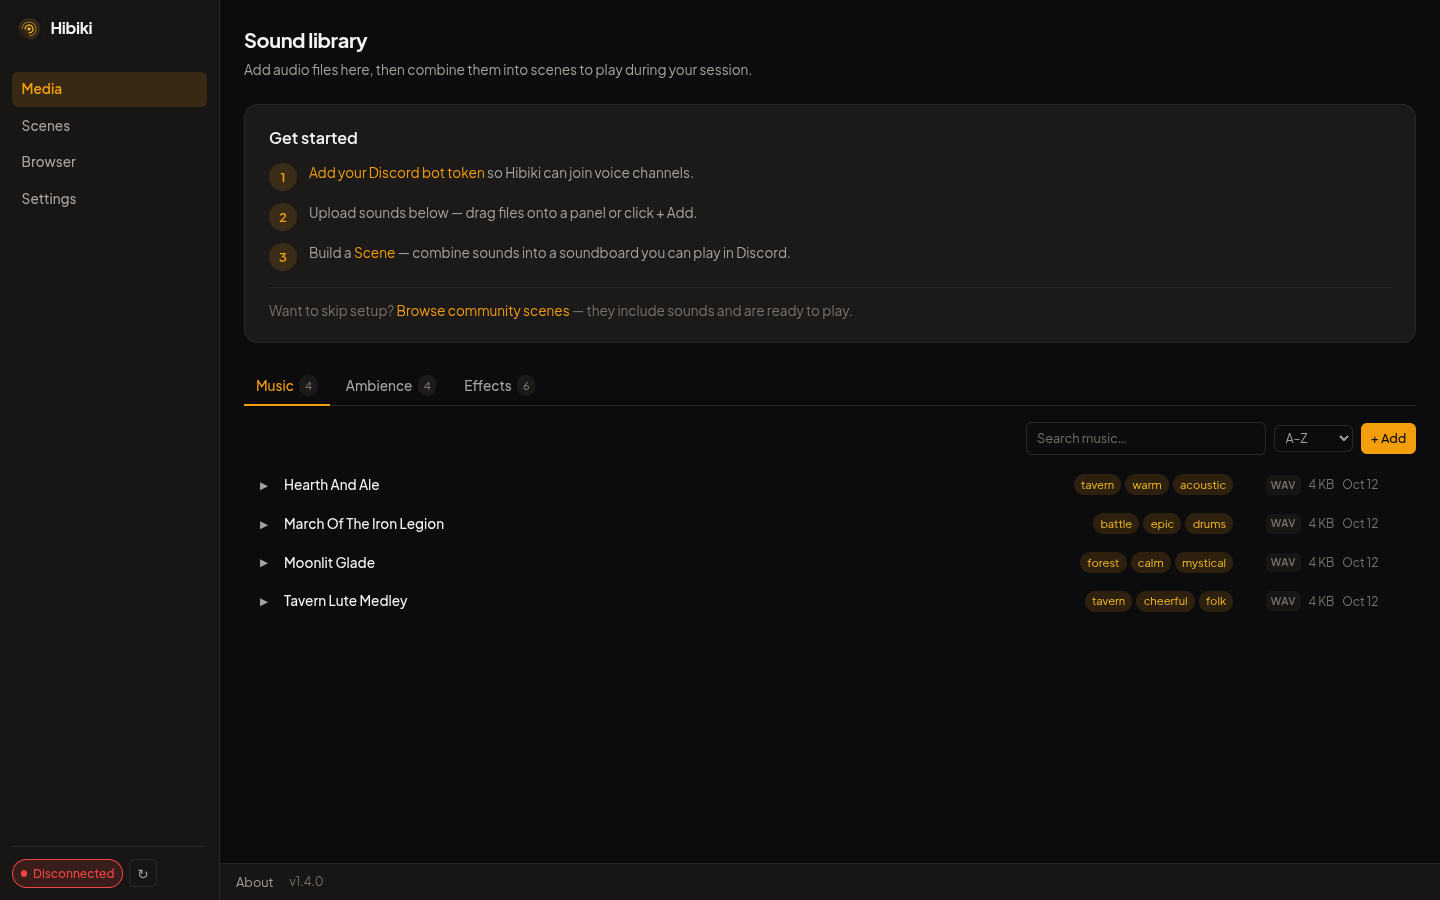The height and width of the screenshot is (900, 1440).
Task: Play the Moonlit Glade track
Action: [x=264, y=563]
